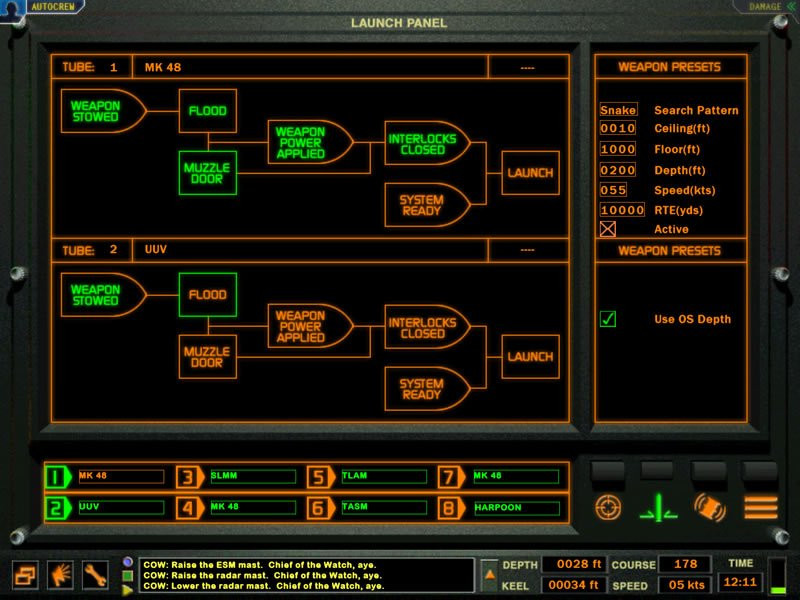
Task: Click the RTE(yds) value field 10000
Action: click(622, 210)
